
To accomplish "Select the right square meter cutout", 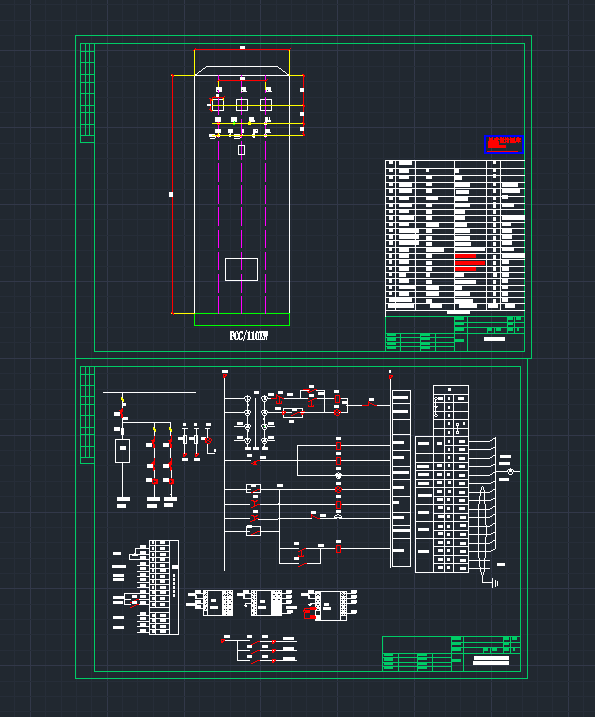I will [266, 105].
